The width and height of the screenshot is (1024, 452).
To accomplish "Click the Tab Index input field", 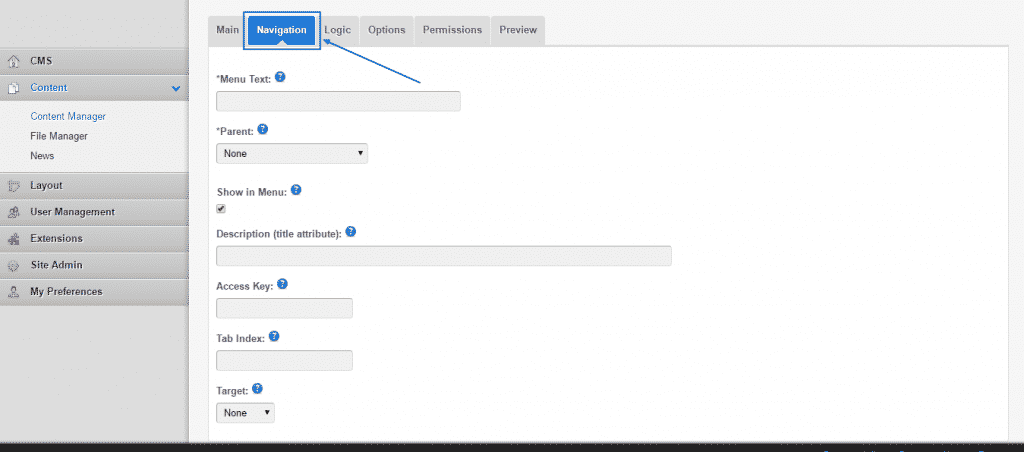I will coord(284,361).
